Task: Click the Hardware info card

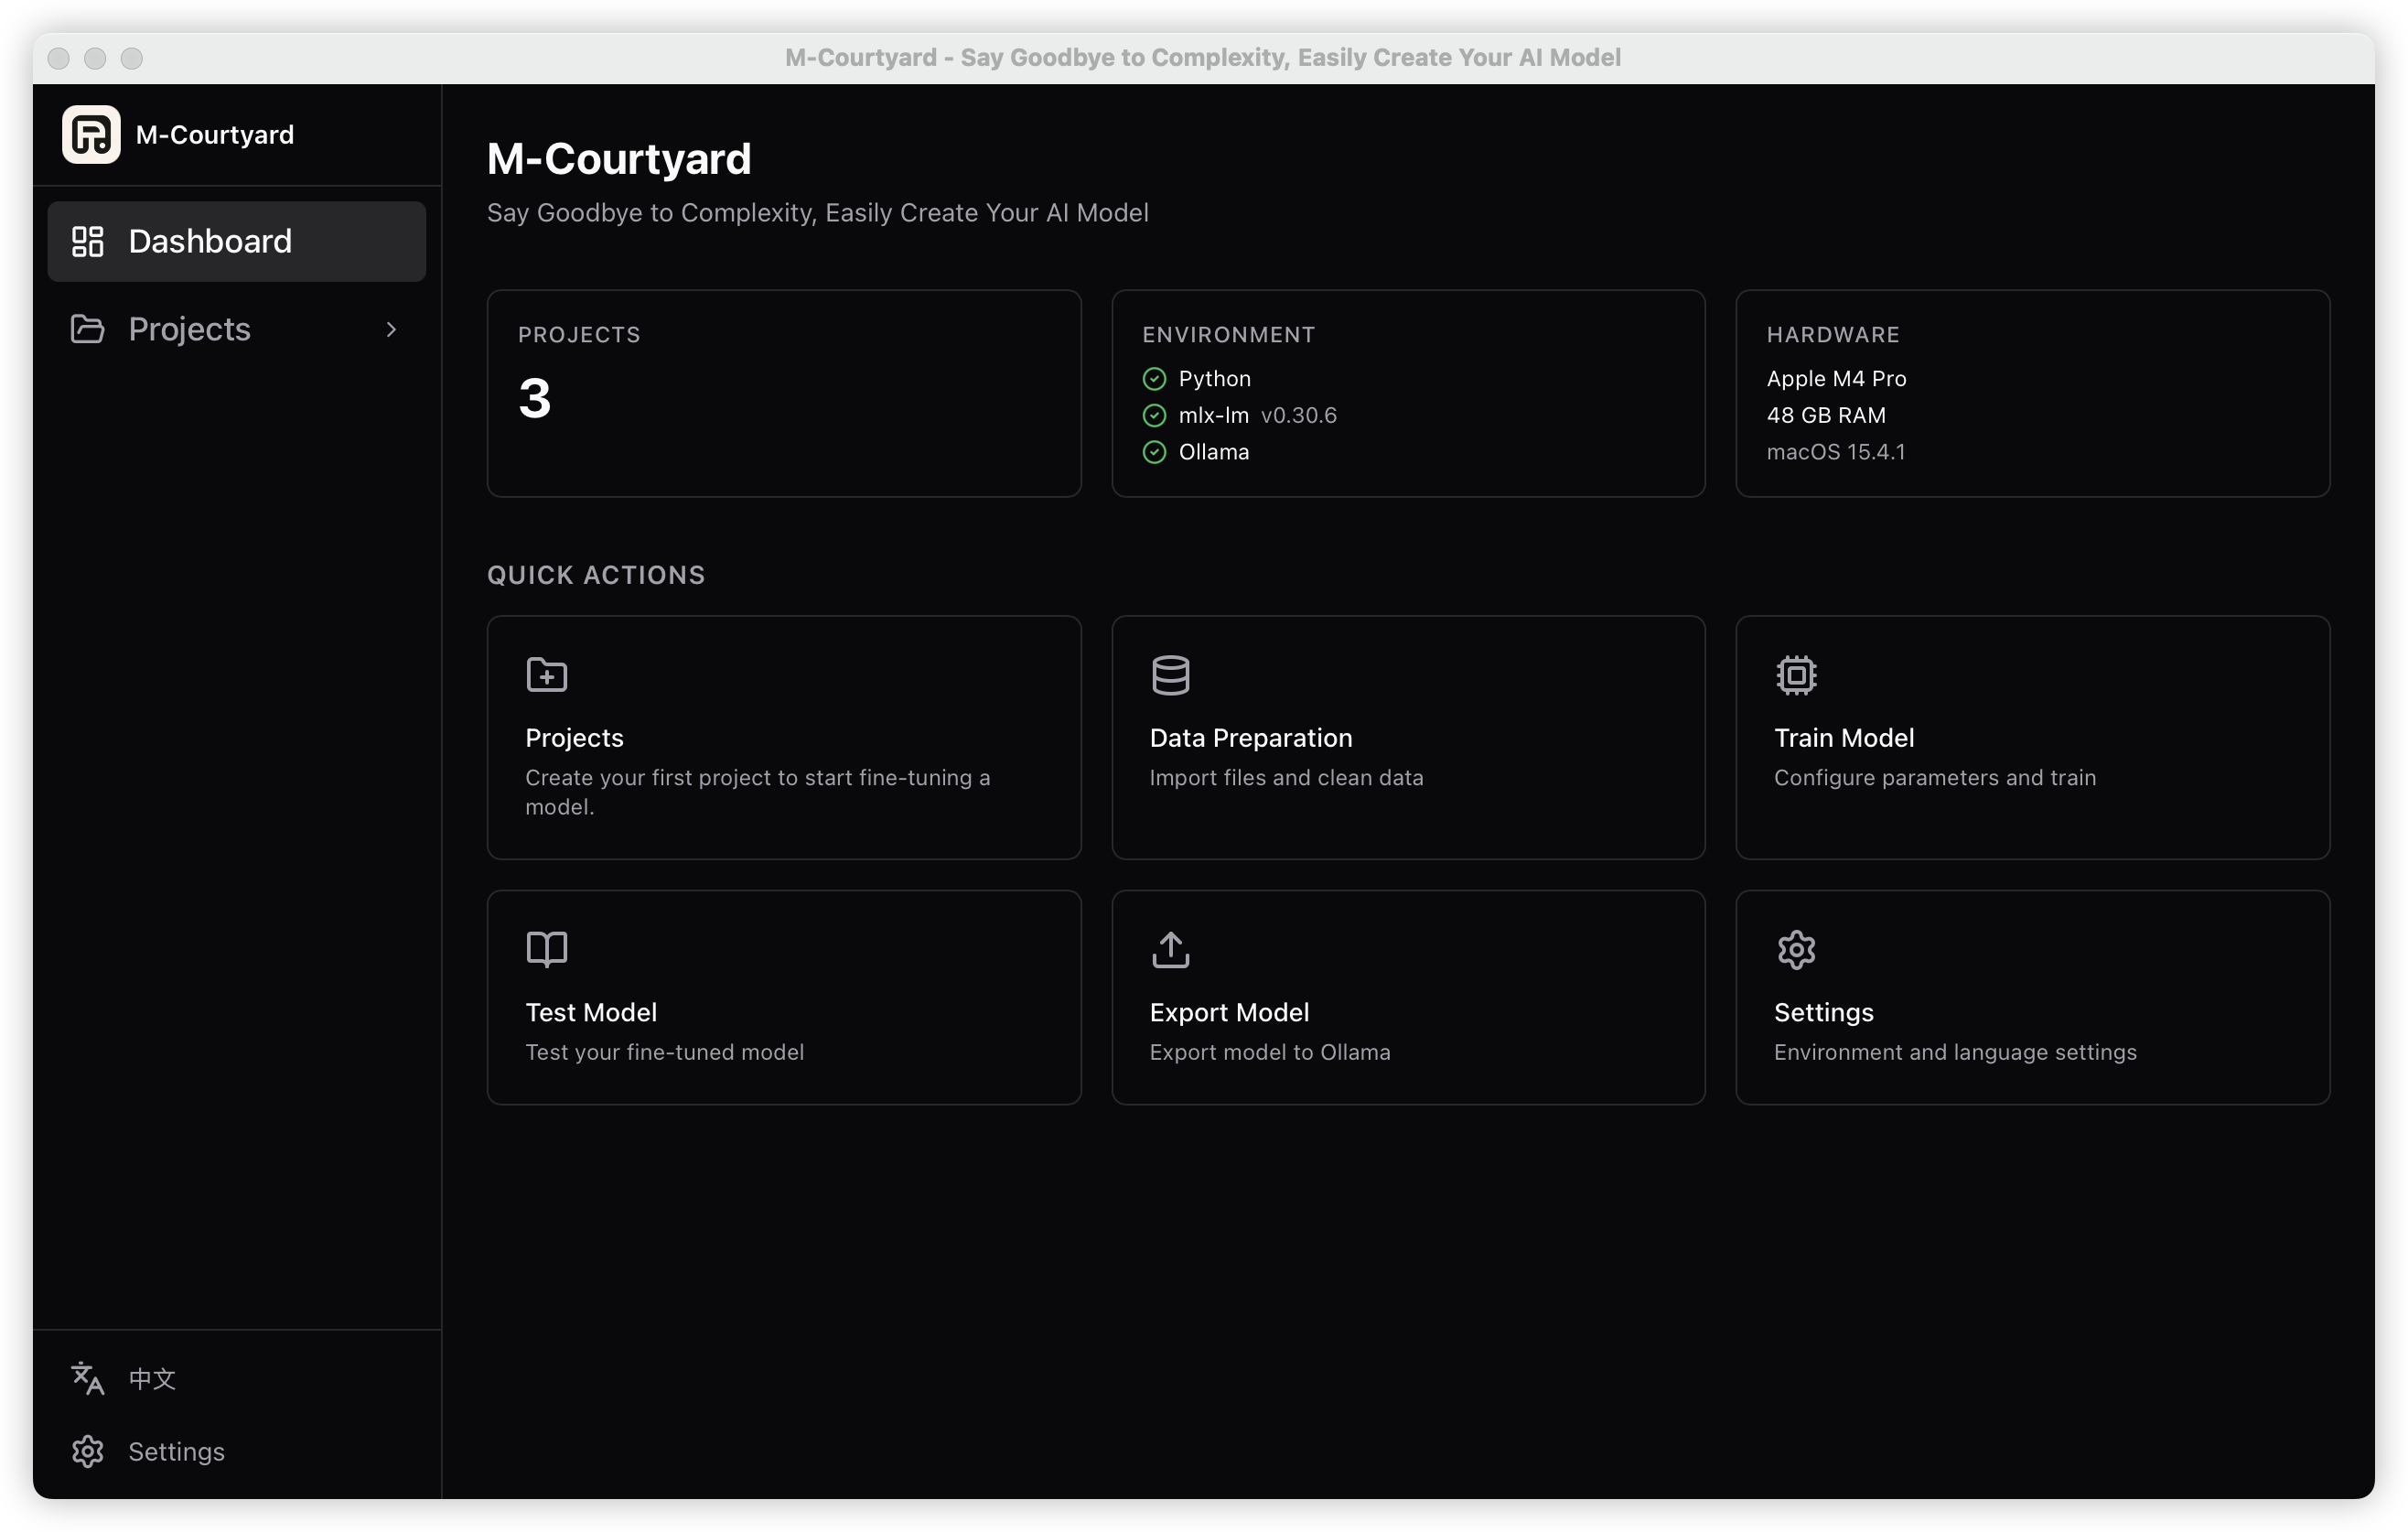Action: 2032,393
